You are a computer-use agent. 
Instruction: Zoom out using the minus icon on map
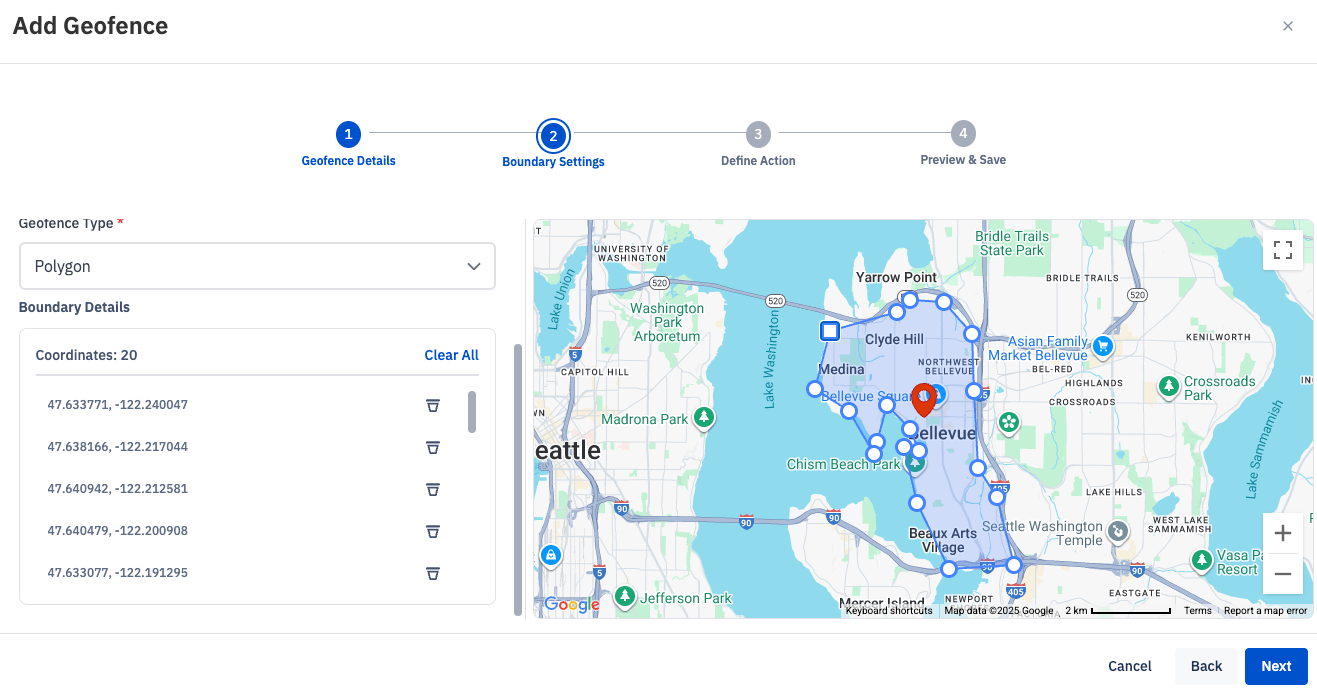[1282, 575]
